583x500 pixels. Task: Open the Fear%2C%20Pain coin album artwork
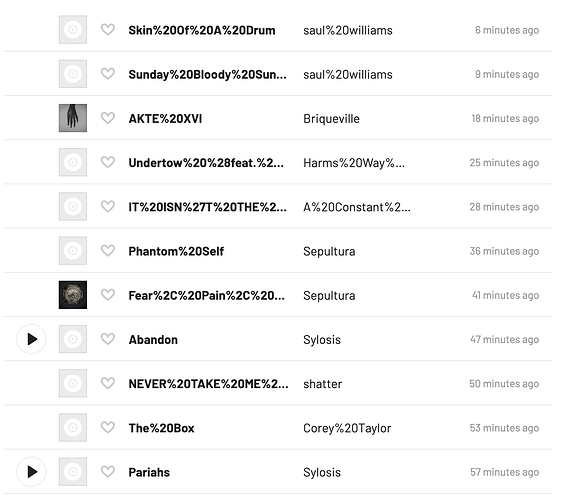tap(73, 295)
